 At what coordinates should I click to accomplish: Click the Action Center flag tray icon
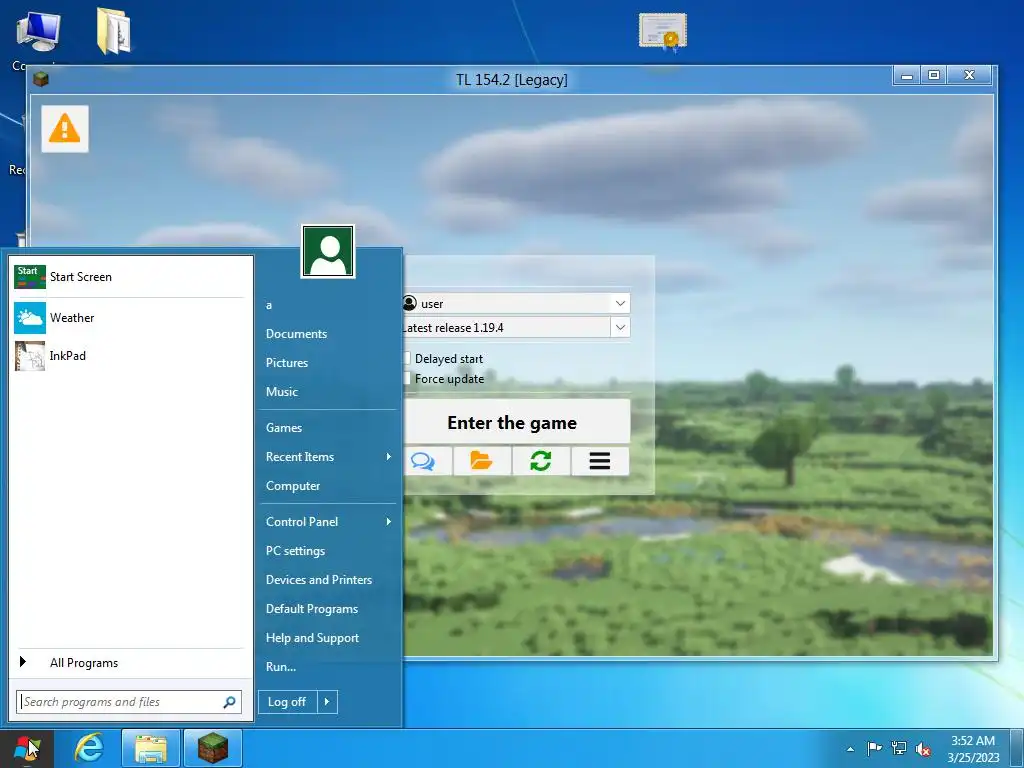(x=874, y=748)
